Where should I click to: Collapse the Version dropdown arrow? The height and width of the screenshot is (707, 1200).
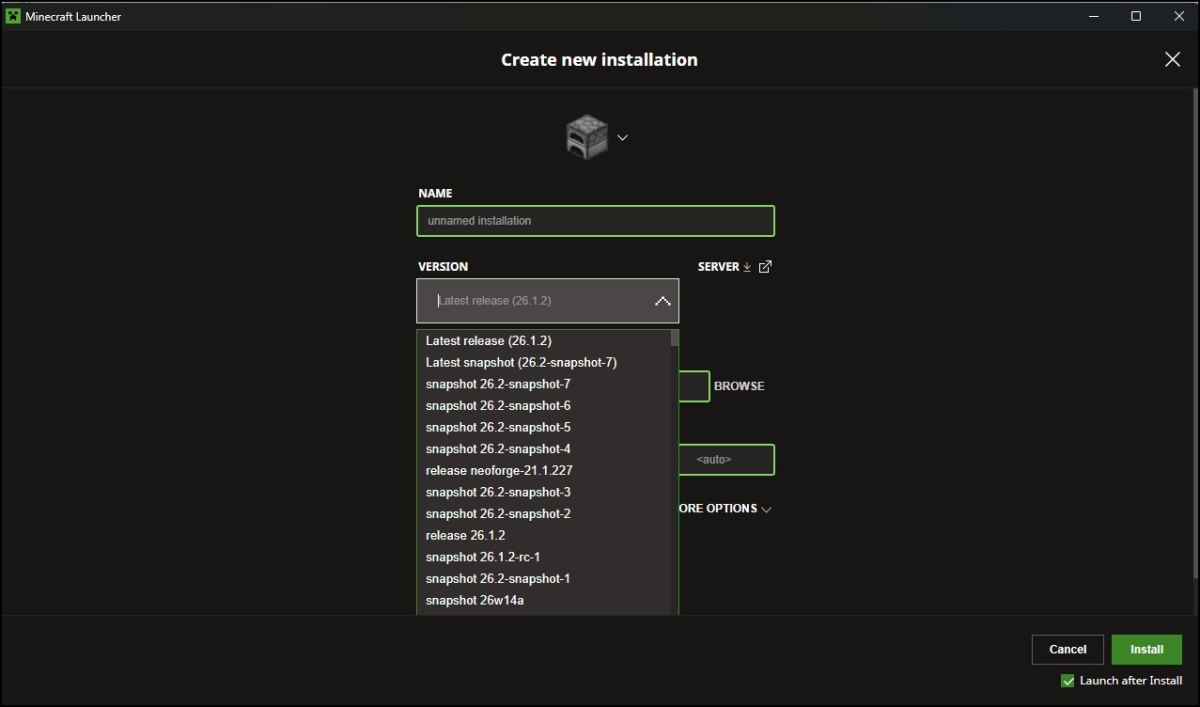662,300
